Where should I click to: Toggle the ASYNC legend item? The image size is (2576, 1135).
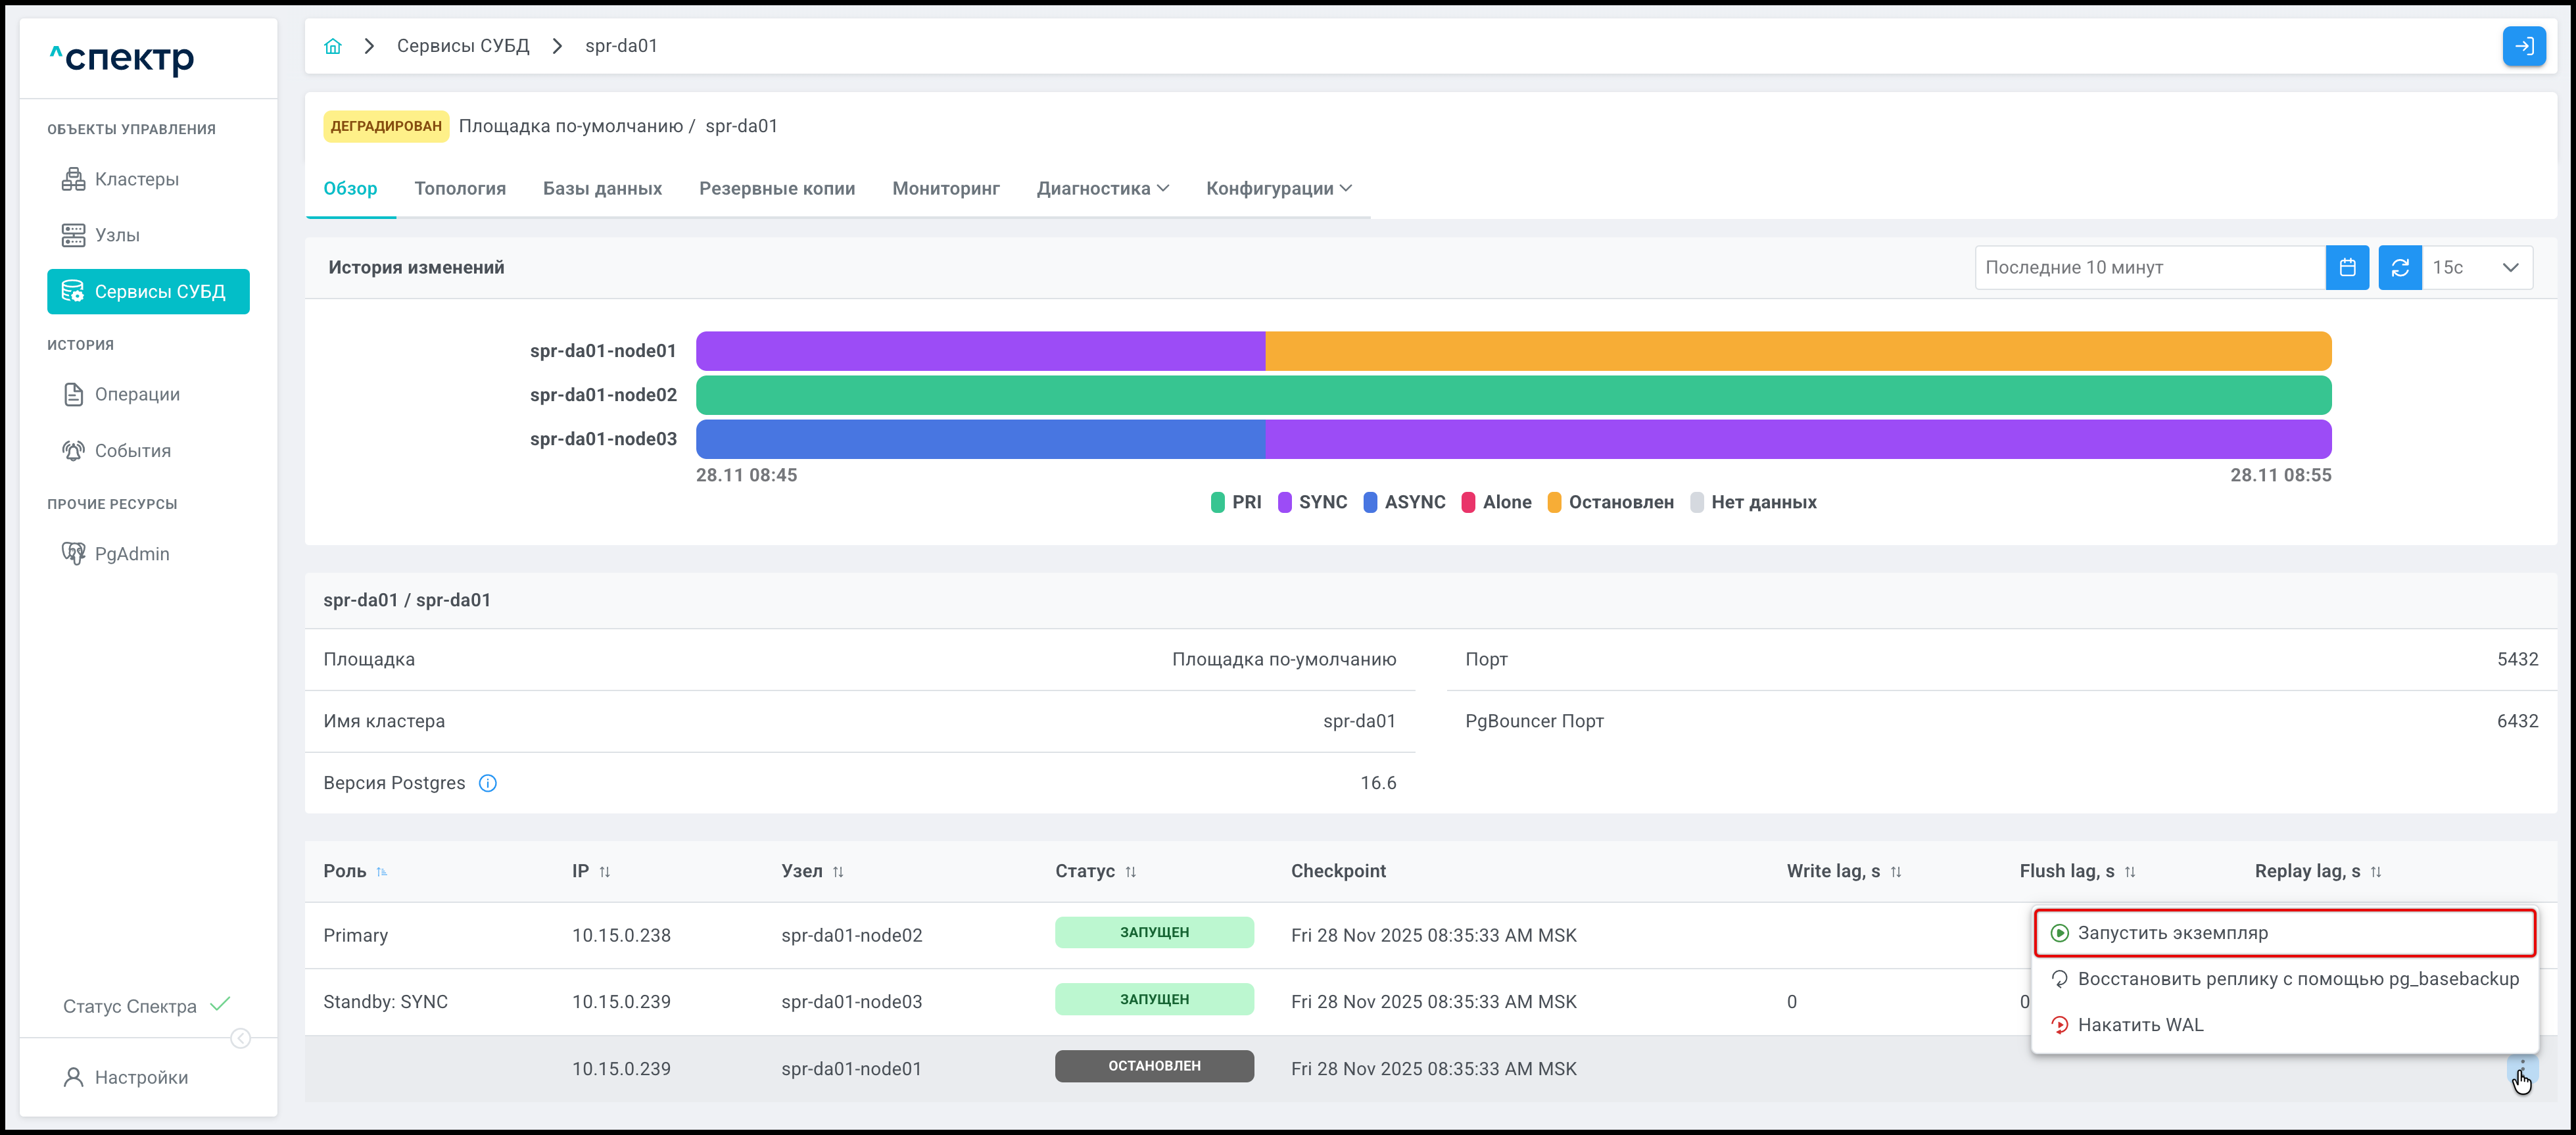click(1404, 502)
